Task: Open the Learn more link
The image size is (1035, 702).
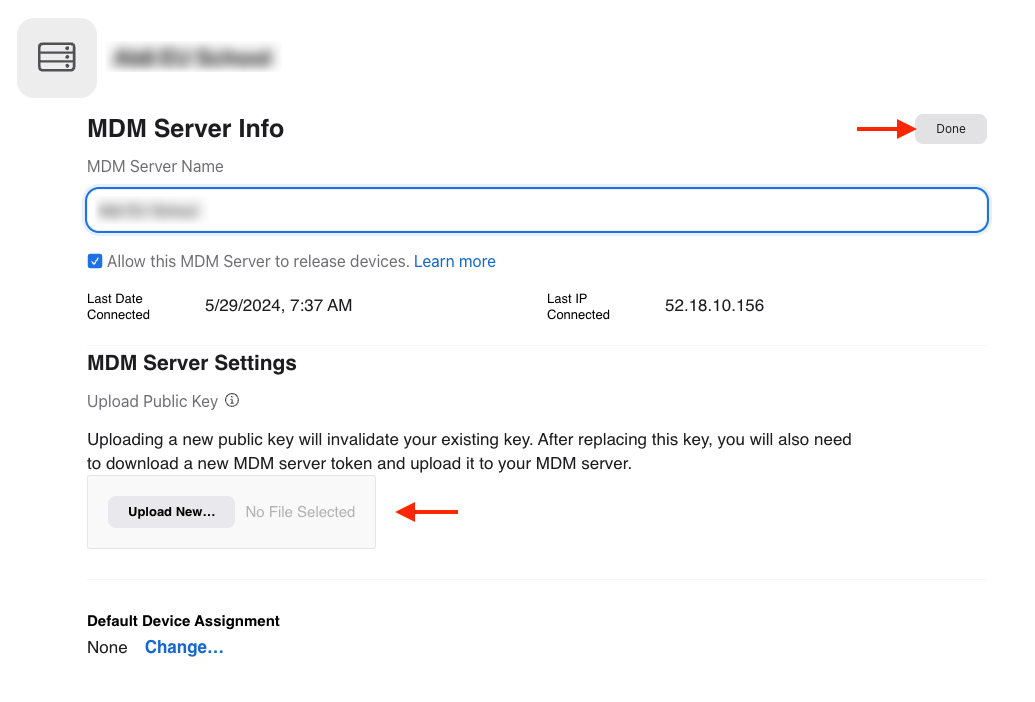Action: (x=454, y=261)
